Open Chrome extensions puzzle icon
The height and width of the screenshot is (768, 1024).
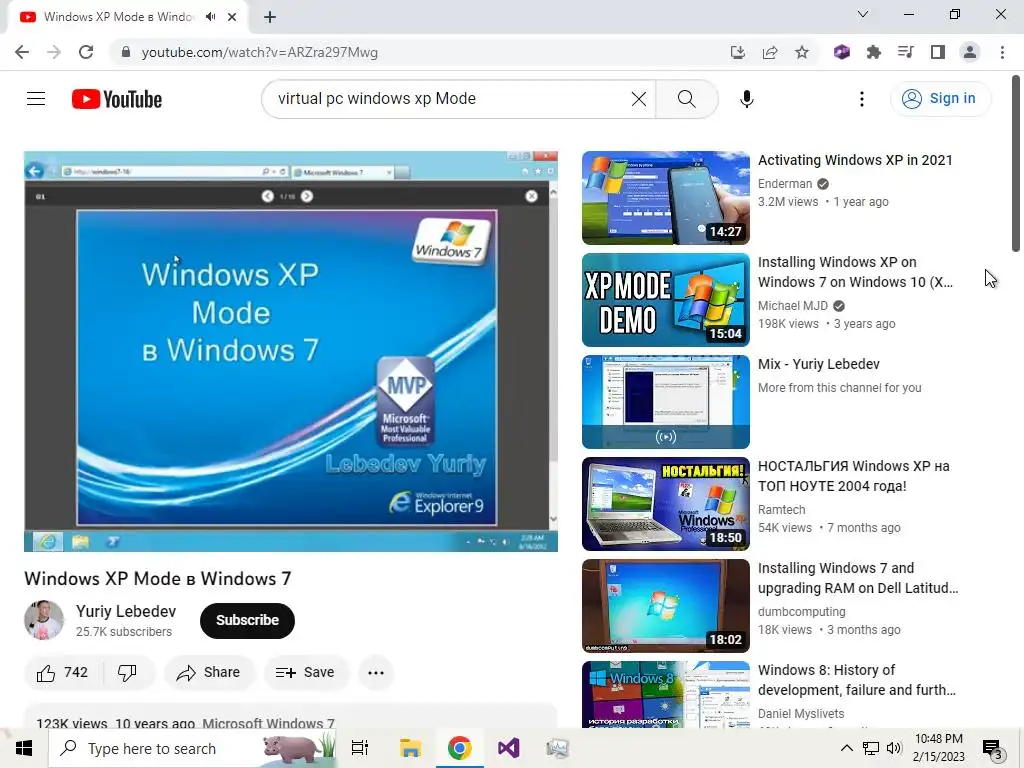873,52
